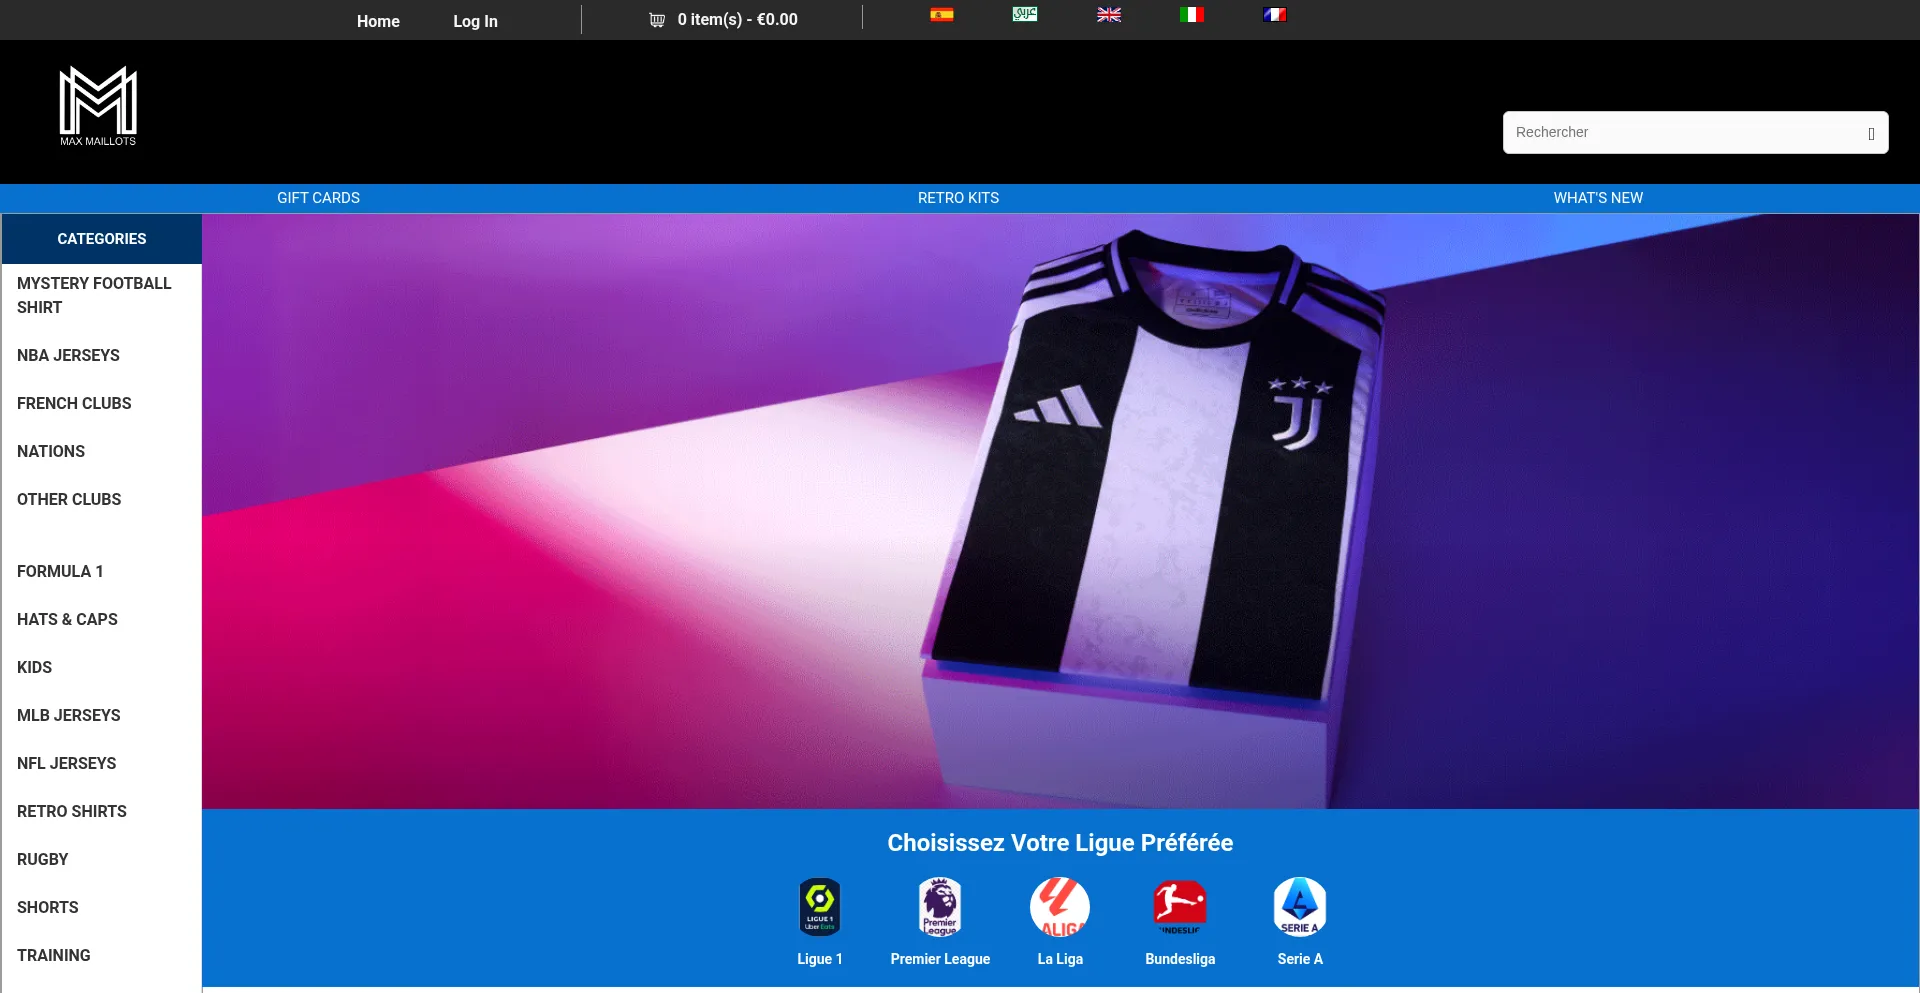Viewport: 1920px width, 993px height.
Task: Click the search magnifier icon
Action: click(1871, 133)
